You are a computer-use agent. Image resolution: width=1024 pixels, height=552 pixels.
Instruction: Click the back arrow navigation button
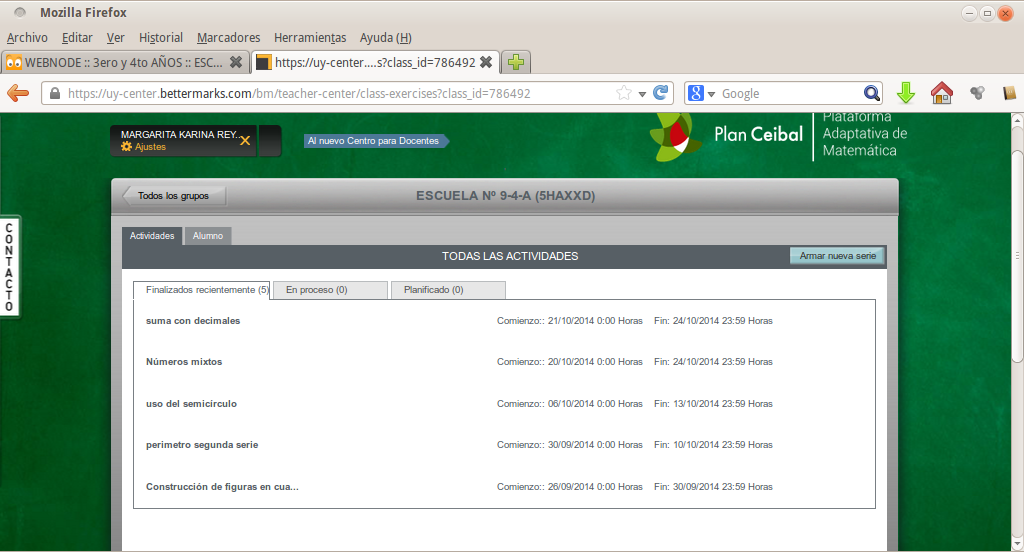(x=17, y=93)
